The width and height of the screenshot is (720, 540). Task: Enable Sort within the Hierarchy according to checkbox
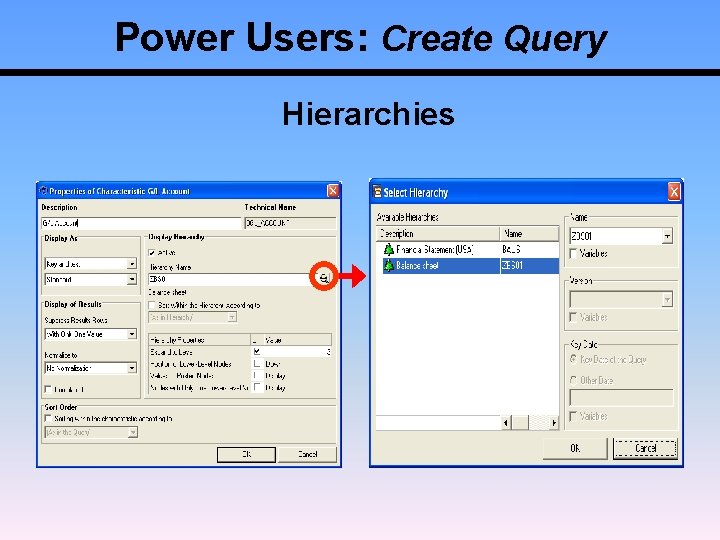(152, 305)
